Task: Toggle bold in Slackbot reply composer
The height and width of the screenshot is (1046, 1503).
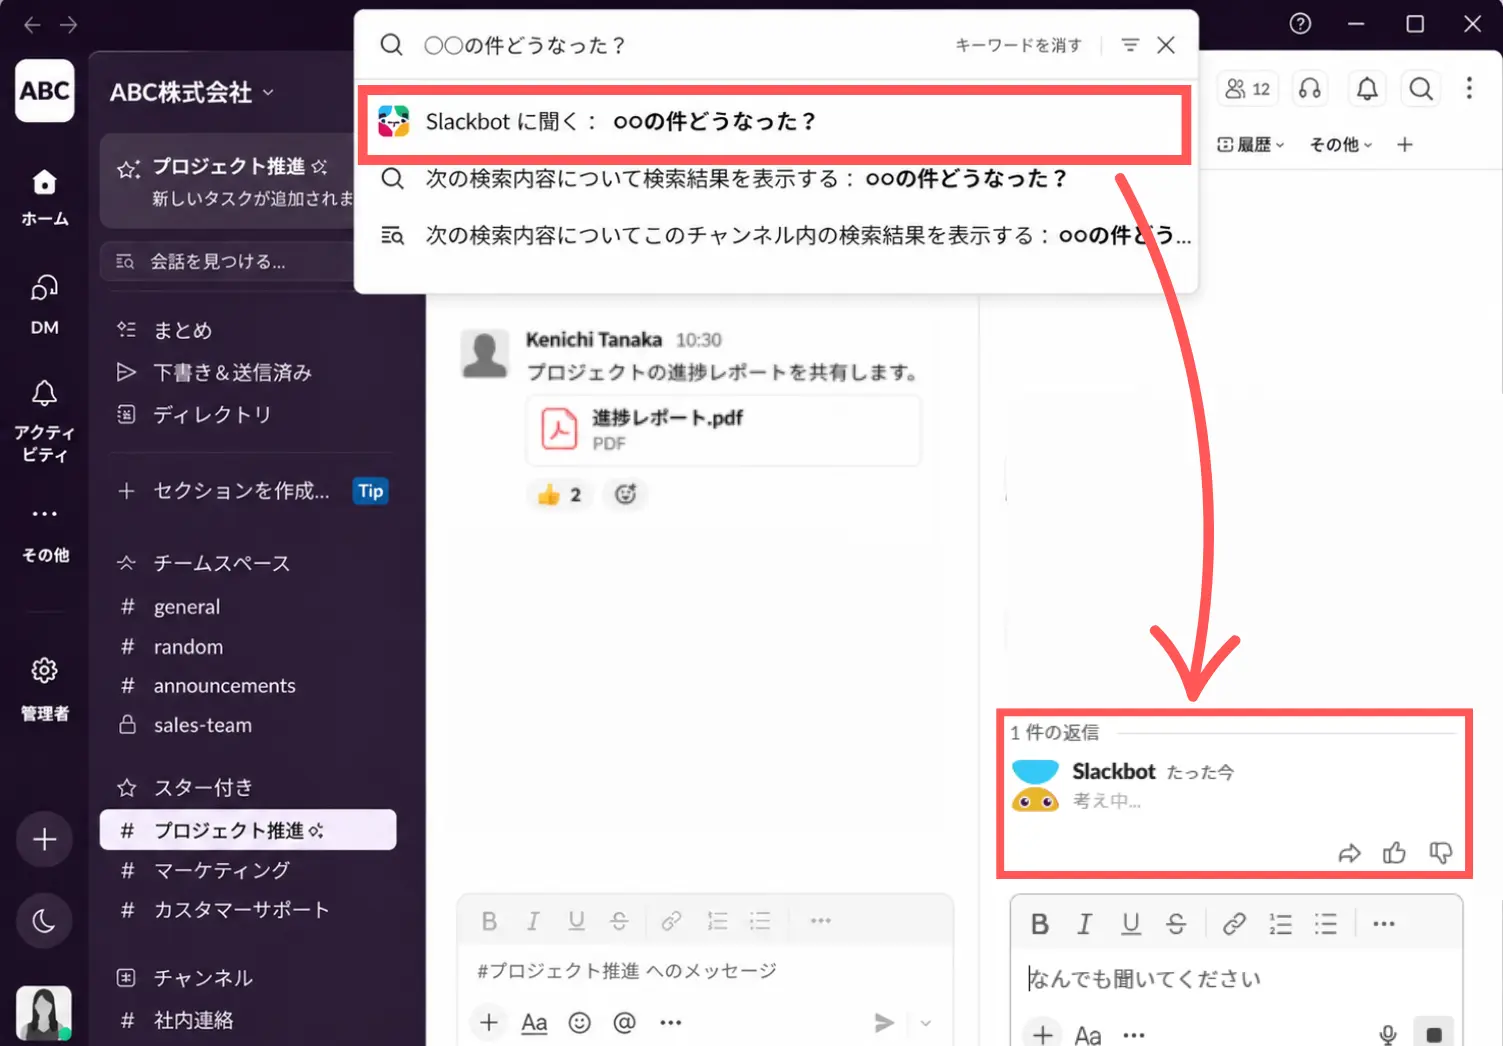Action: point(1040,924)
